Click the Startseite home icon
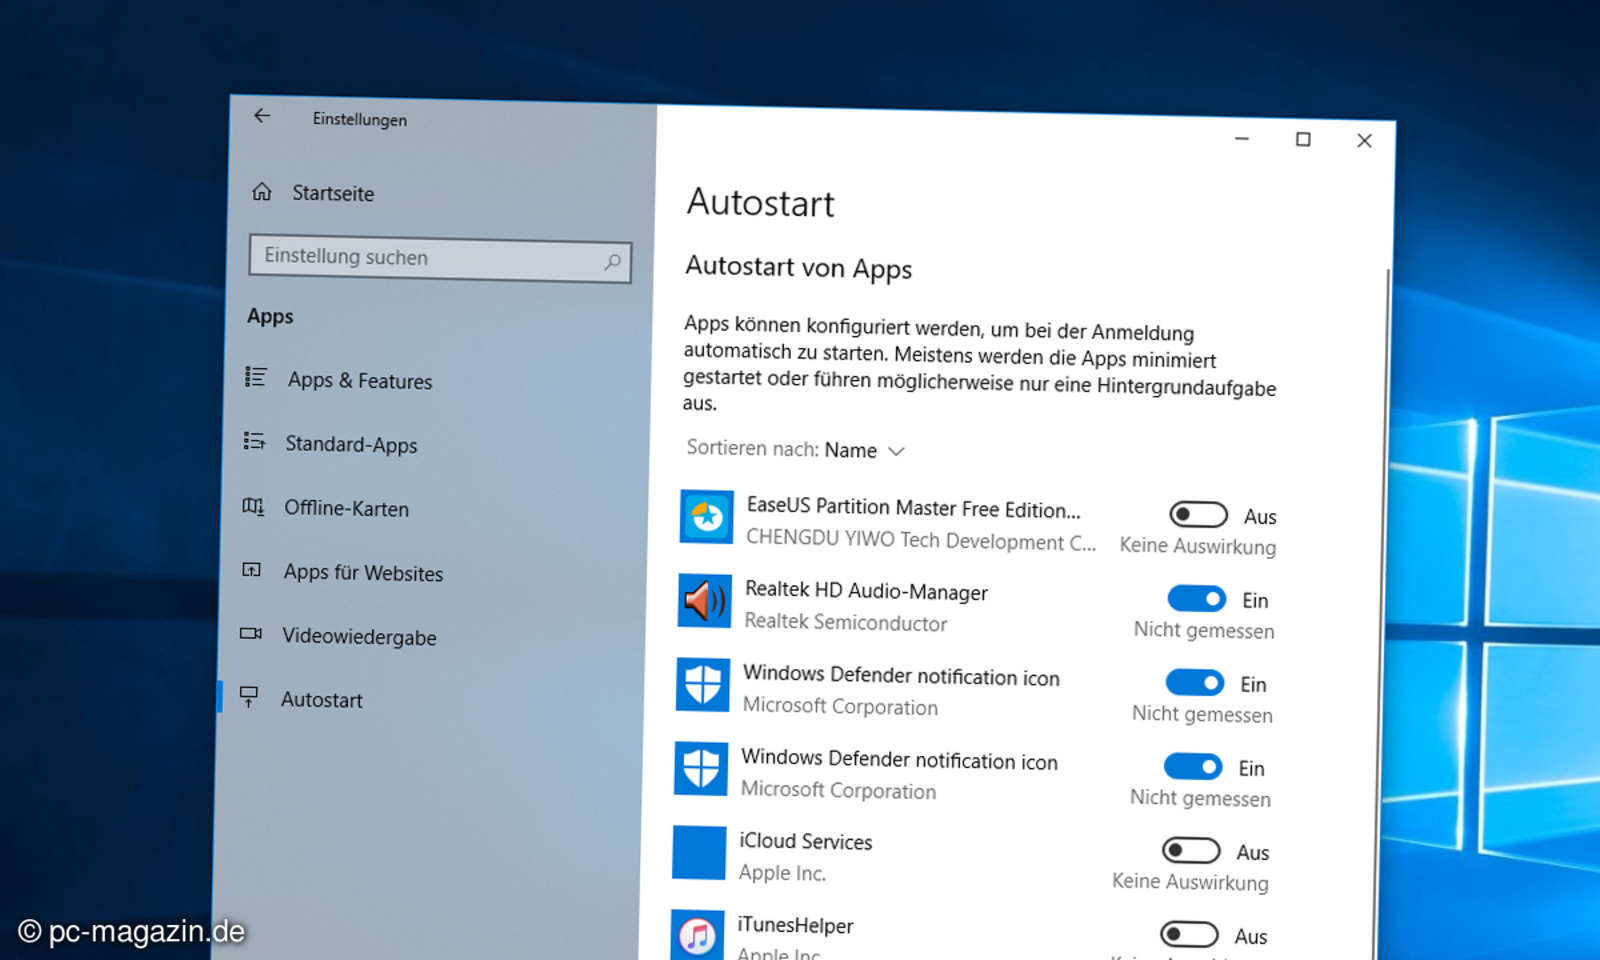 click(262, 190)
